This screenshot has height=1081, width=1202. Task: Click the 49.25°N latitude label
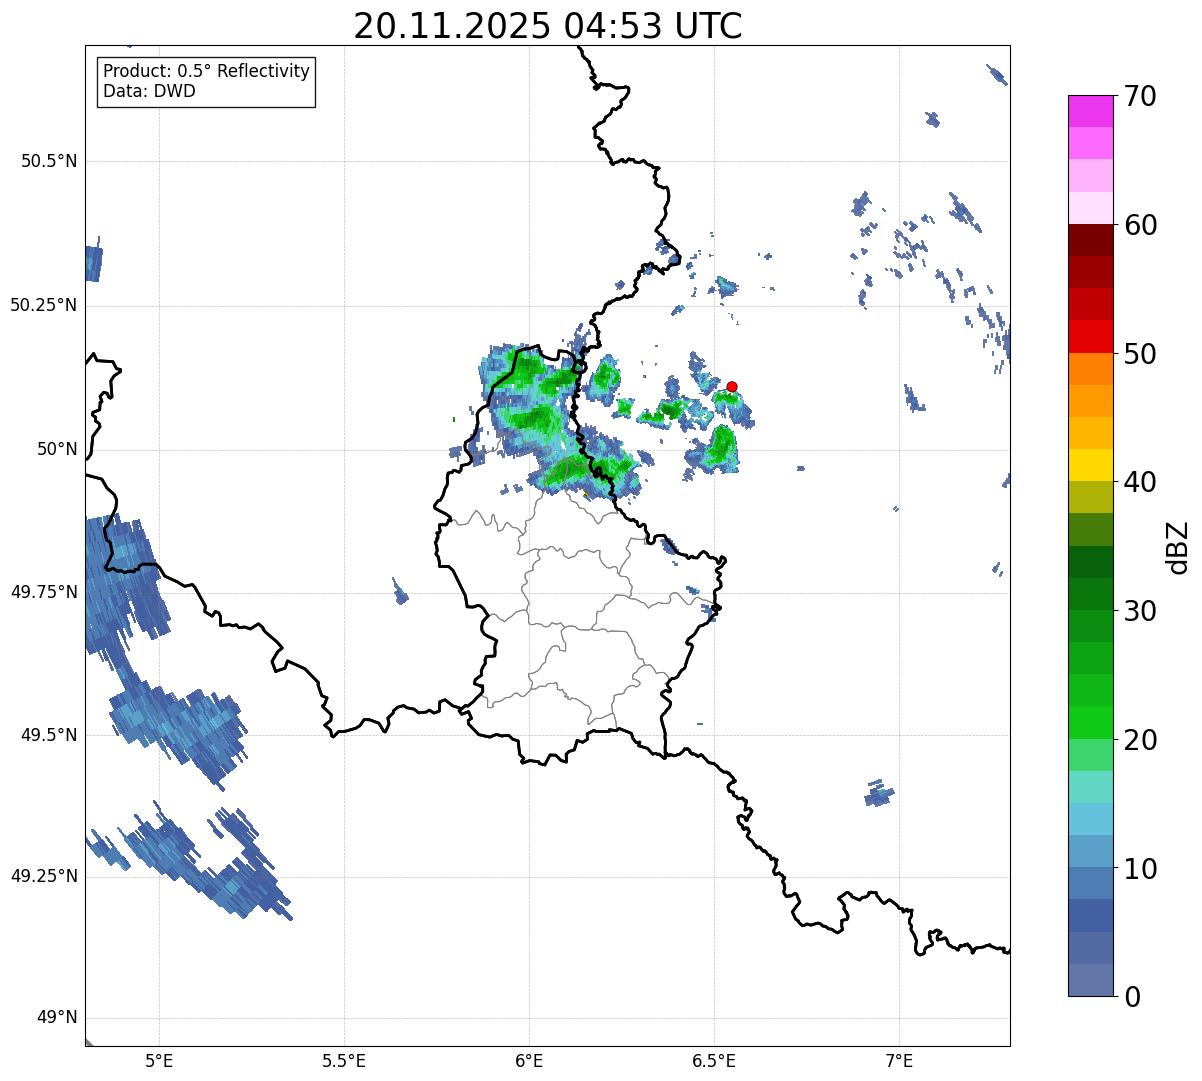[43, 877]
